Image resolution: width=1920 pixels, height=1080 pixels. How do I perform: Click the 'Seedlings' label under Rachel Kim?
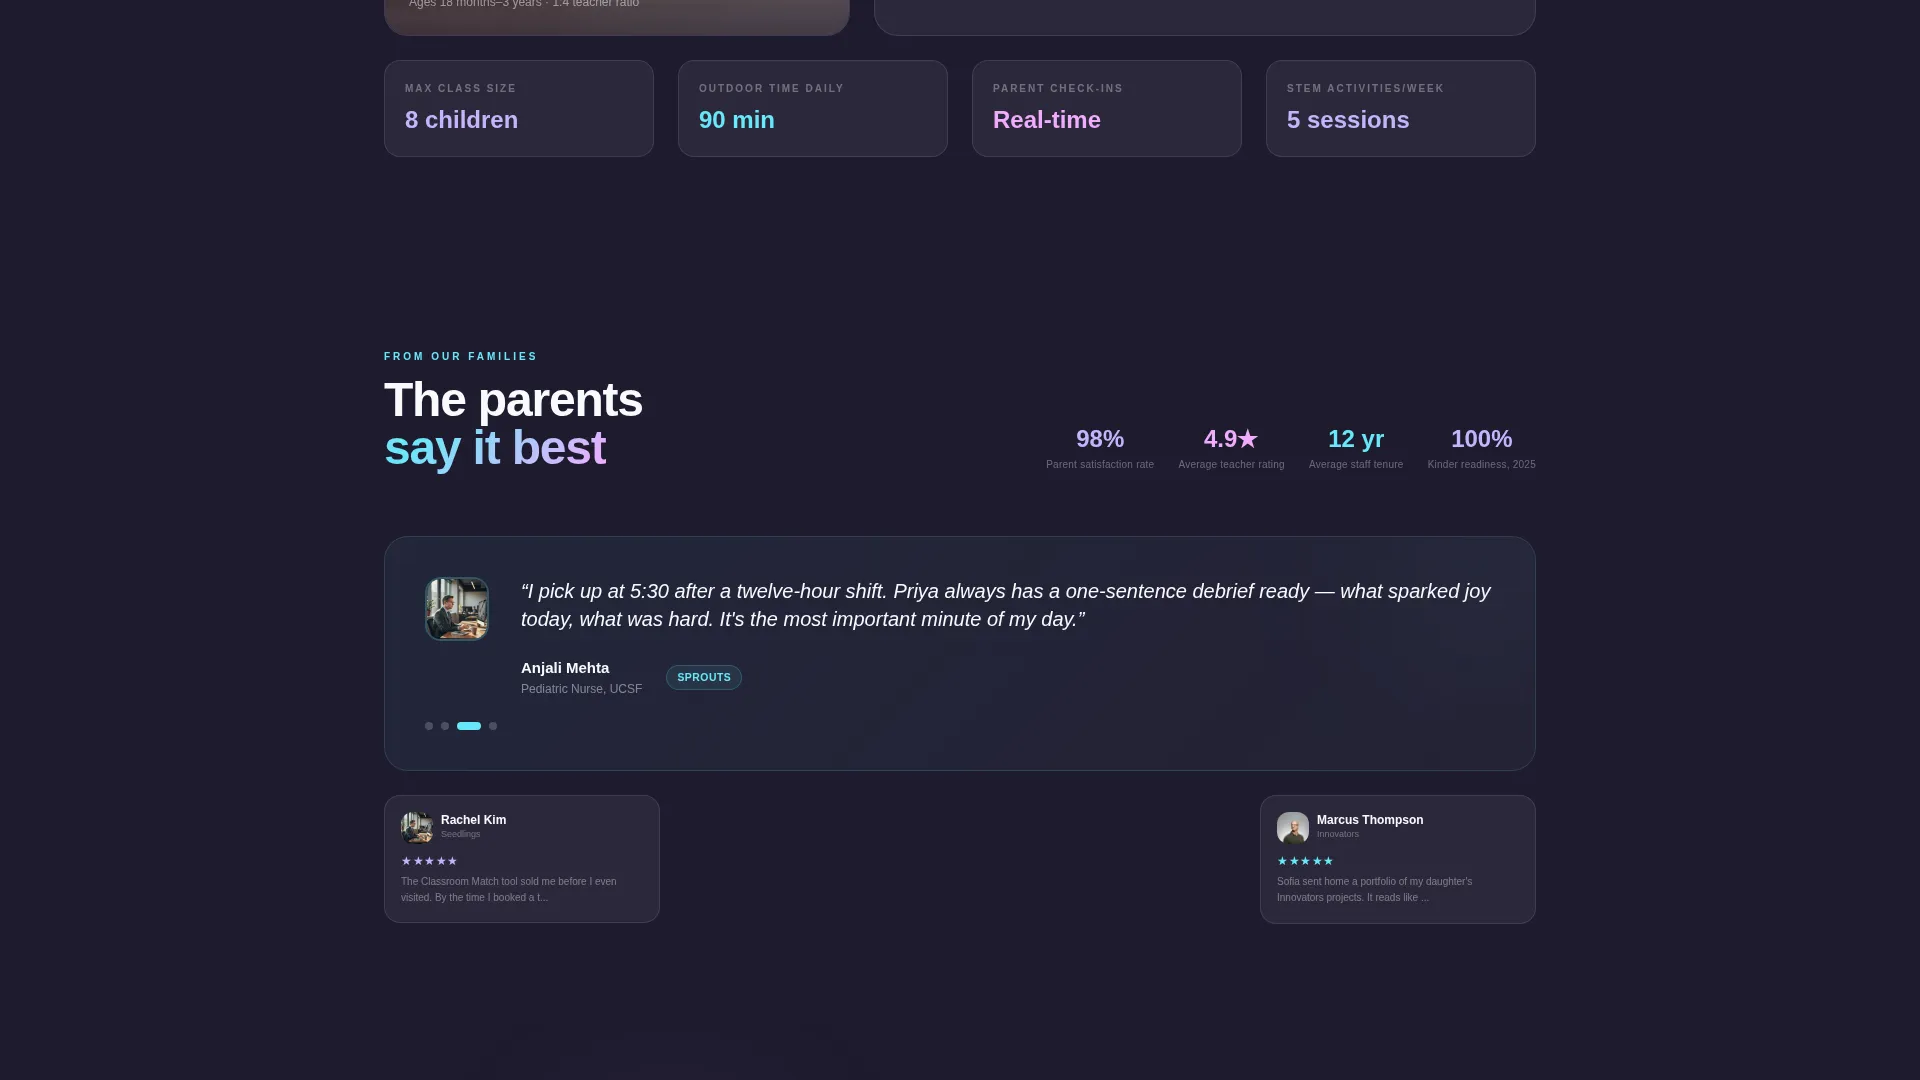click(x=460, y=834)
